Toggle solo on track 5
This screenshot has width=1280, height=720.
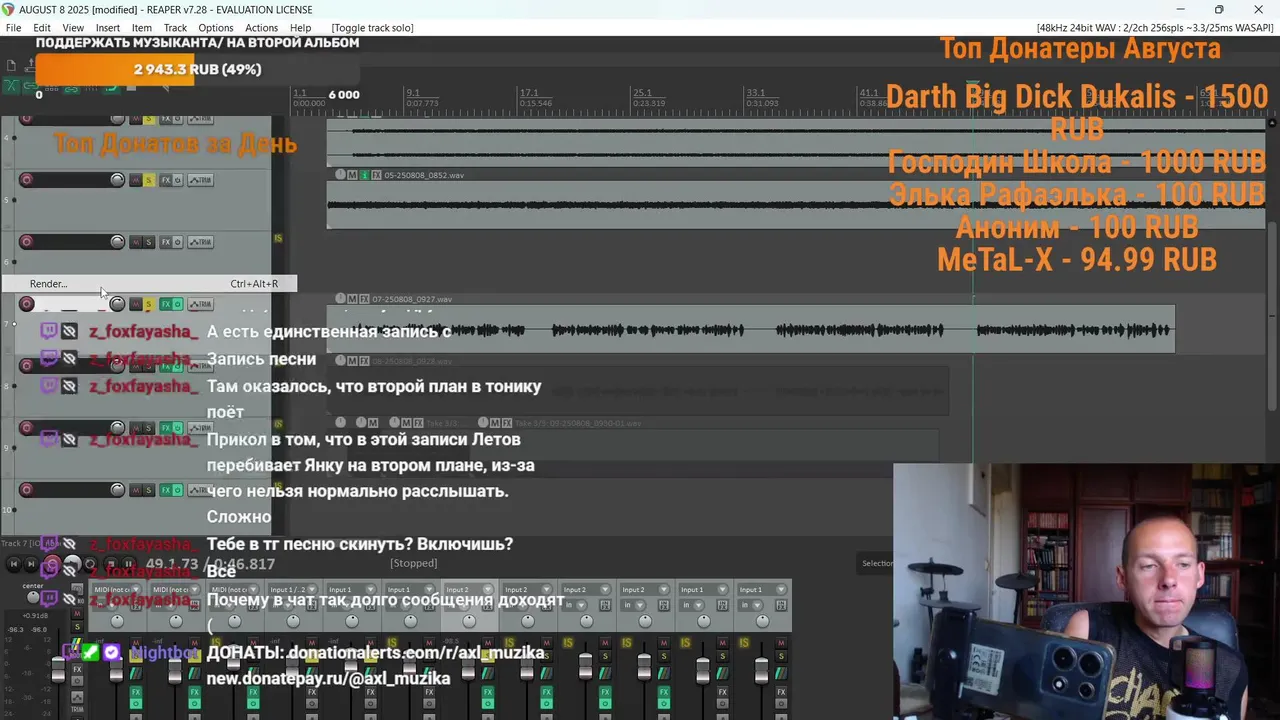pos(149,180)
